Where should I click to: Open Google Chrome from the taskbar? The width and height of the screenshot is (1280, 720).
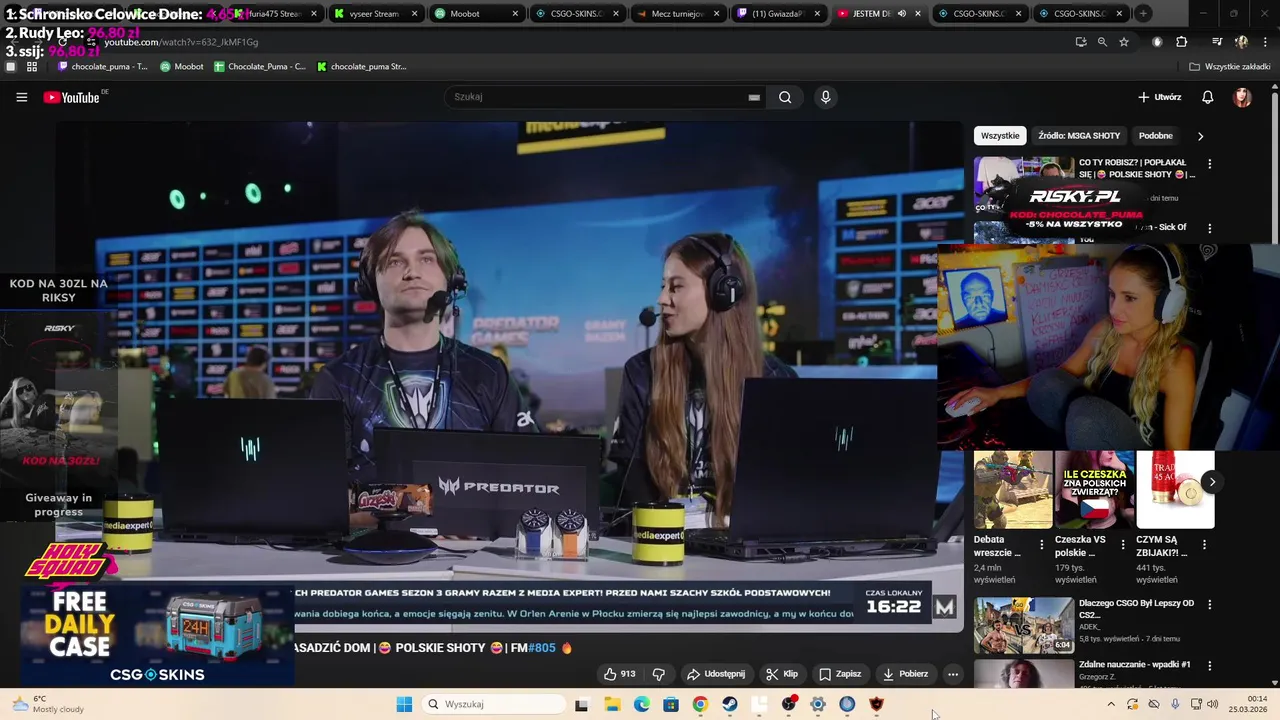pos(700,704)
